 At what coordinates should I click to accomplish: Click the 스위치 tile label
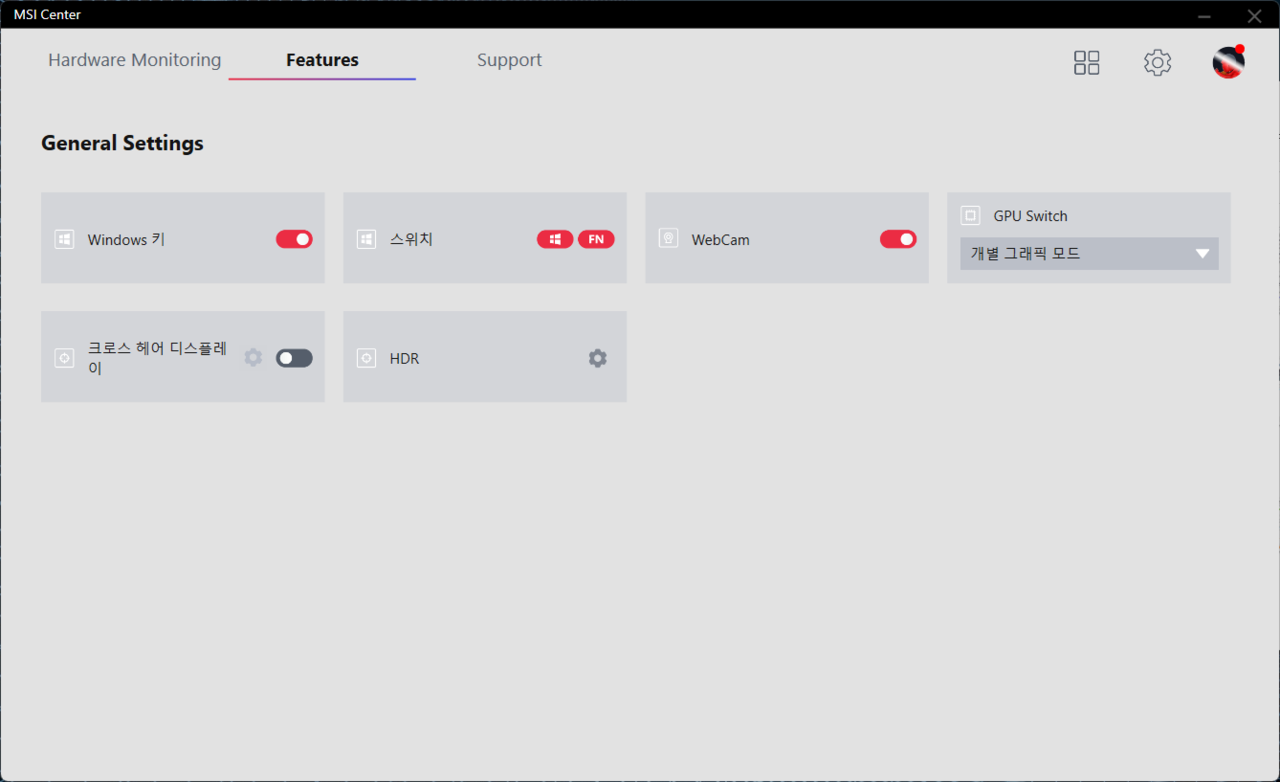[x=411, y=240]
